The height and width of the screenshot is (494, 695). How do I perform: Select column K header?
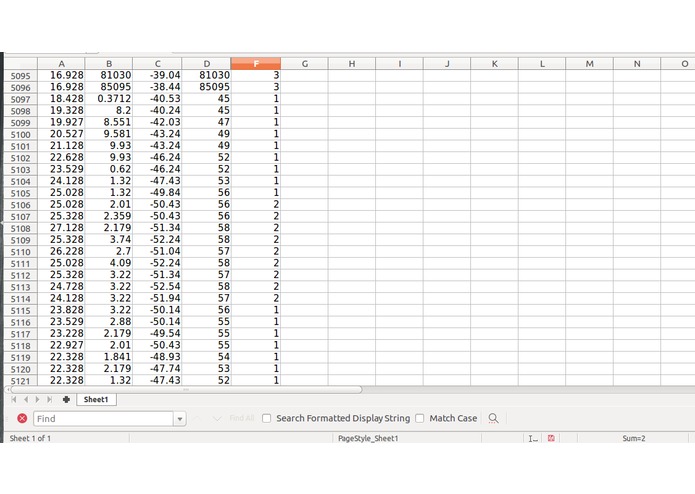coord(495,64)
